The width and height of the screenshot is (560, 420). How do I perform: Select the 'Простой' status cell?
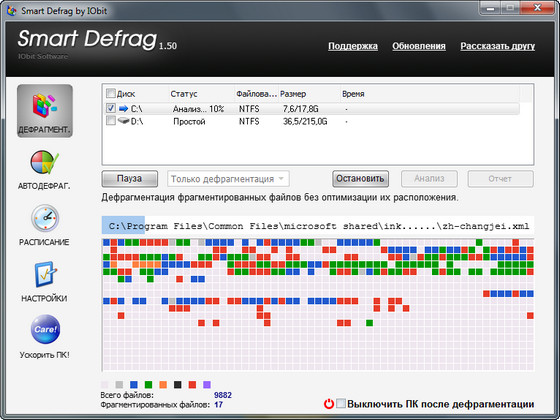point(189,121)
